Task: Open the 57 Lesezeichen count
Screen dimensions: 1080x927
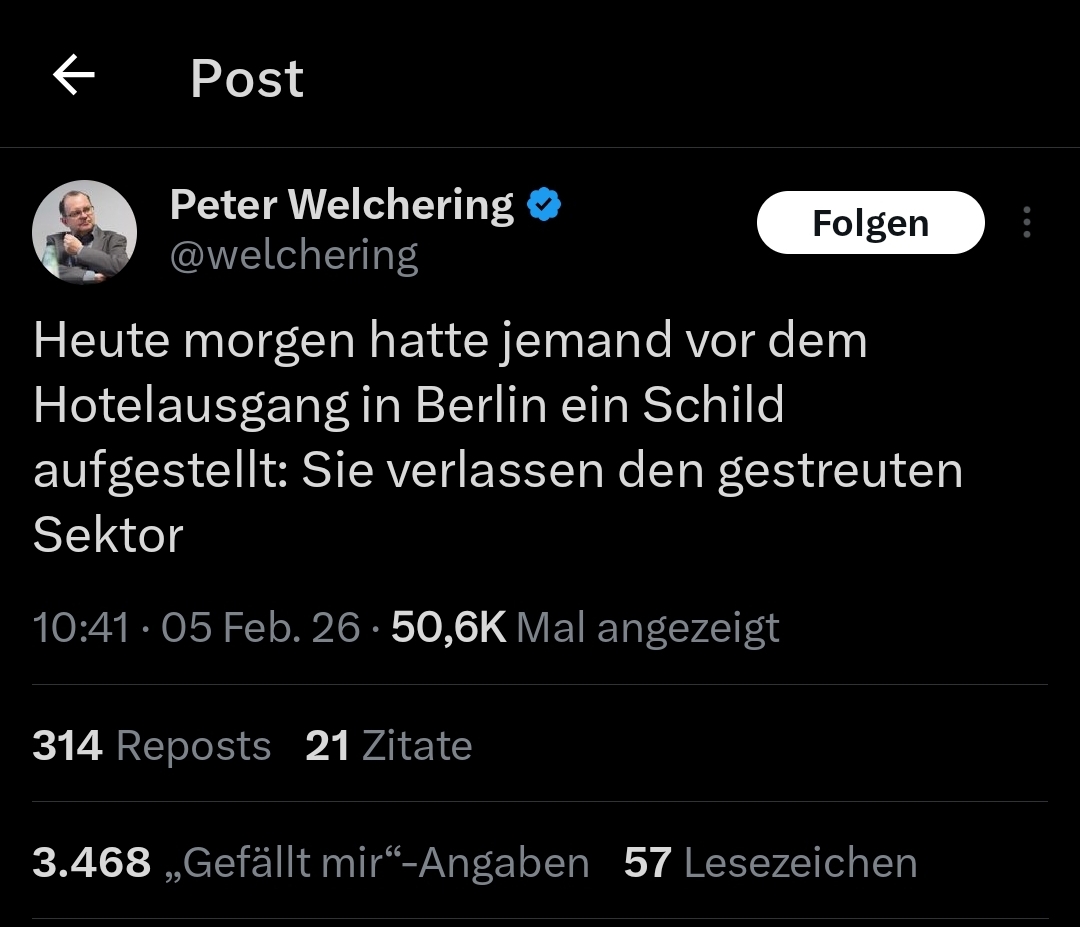Action: coord(770,863)
